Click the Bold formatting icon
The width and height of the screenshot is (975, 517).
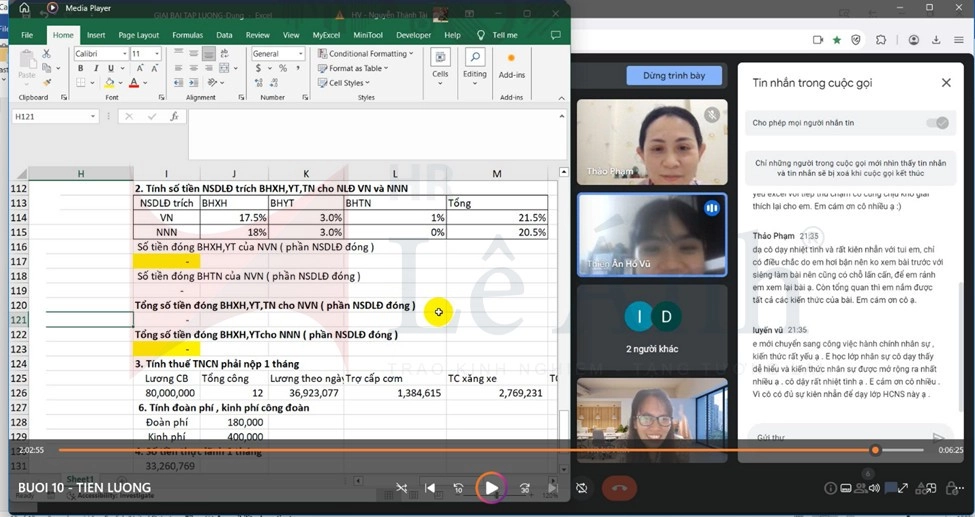coord(79,68)
